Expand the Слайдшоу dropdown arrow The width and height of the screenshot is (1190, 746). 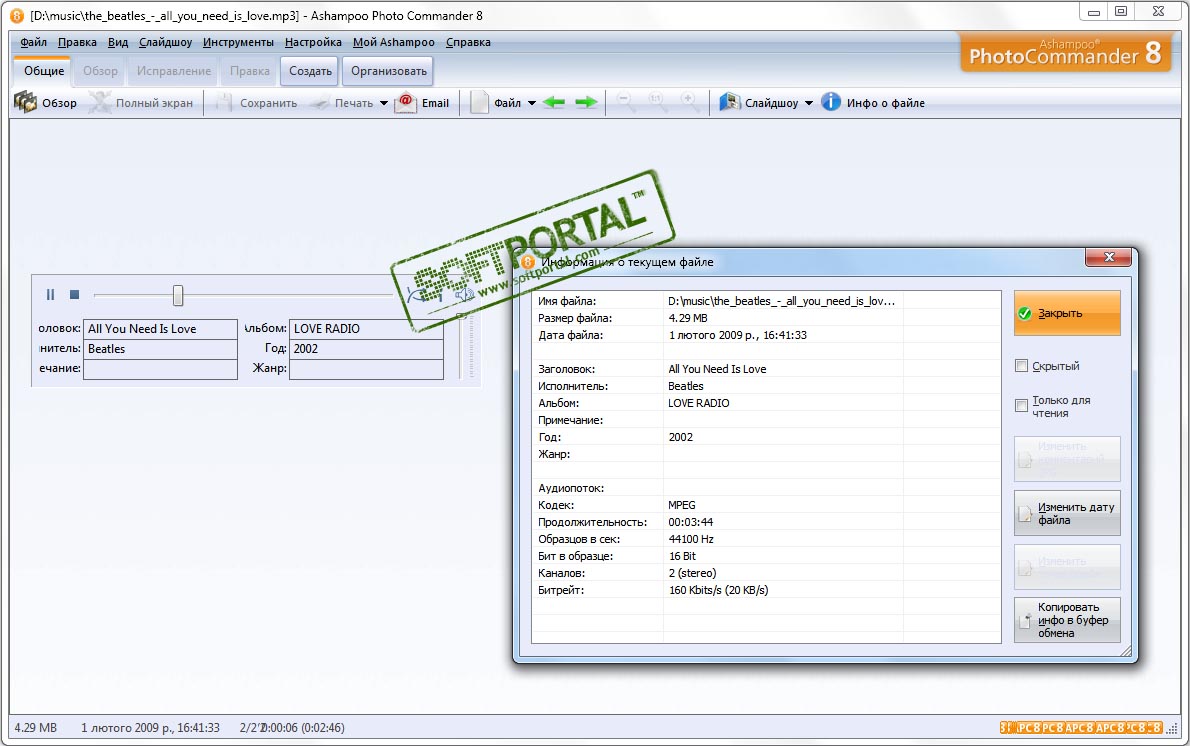point(808,103)
